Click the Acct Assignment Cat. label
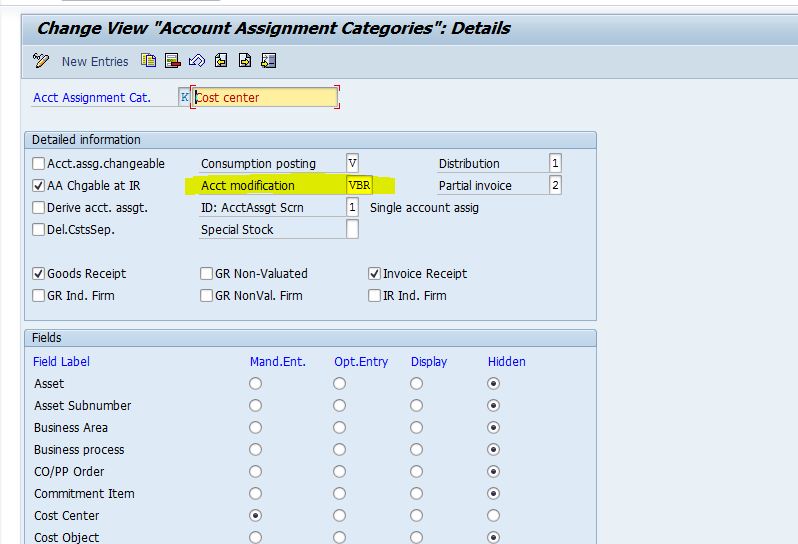The height and width of the screenshot is (544, 798). coord(92,98)
